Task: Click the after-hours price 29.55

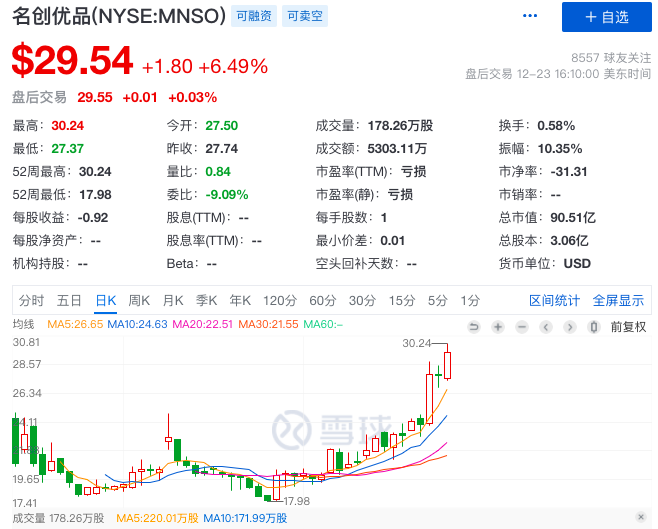Action: pos(95,97)
